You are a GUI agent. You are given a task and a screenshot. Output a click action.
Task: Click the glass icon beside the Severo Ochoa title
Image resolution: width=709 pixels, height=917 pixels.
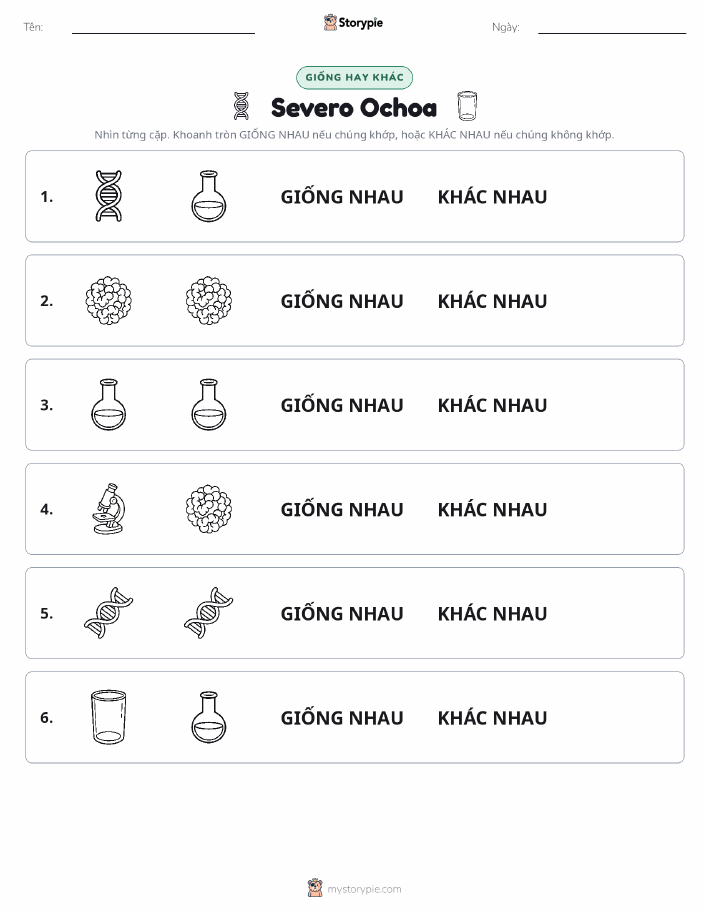467,106
